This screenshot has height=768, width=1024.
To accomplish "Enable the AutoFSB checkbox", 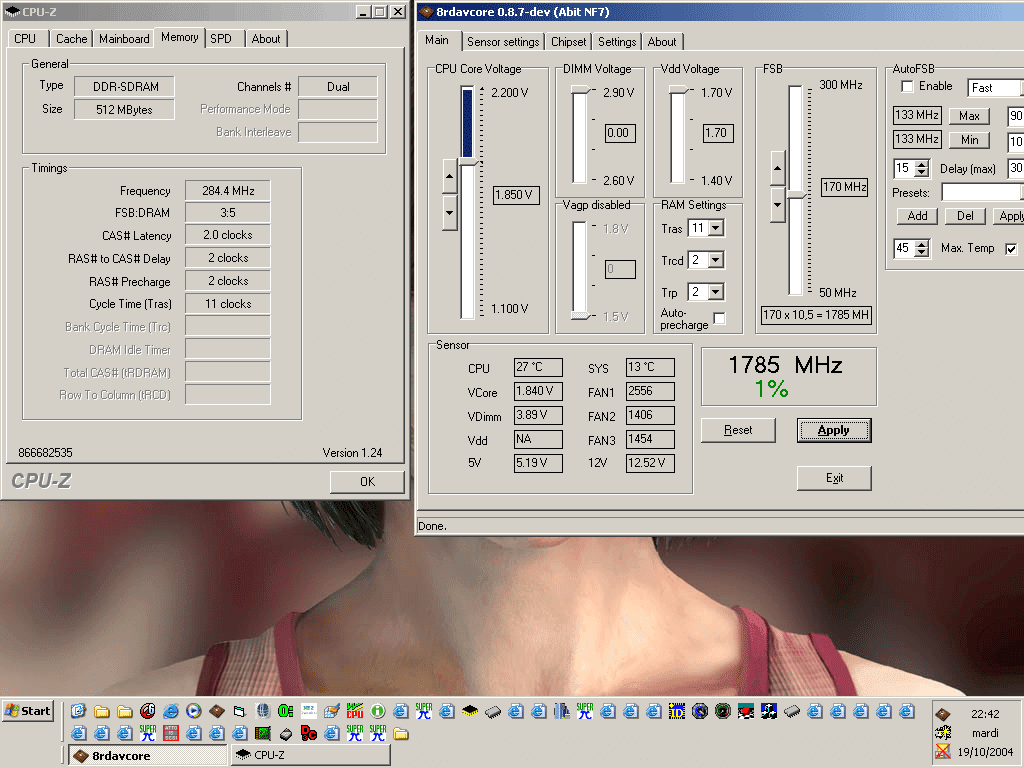I will [x=907, y=87].
